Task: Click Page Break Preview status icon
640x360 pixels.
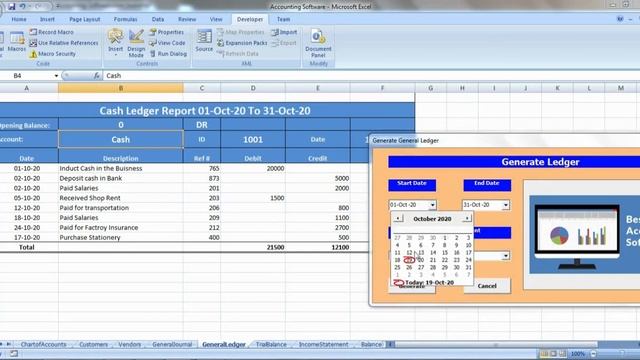Action: tap(563, 353)
